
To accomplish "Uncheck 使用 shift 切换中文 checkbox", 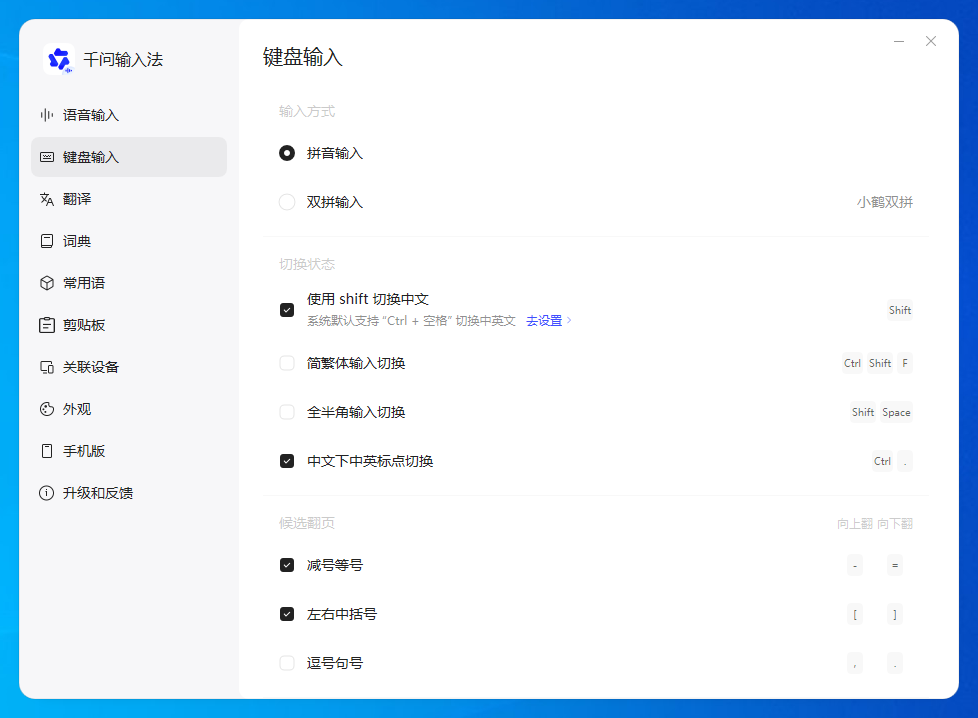I will point(287,310).
